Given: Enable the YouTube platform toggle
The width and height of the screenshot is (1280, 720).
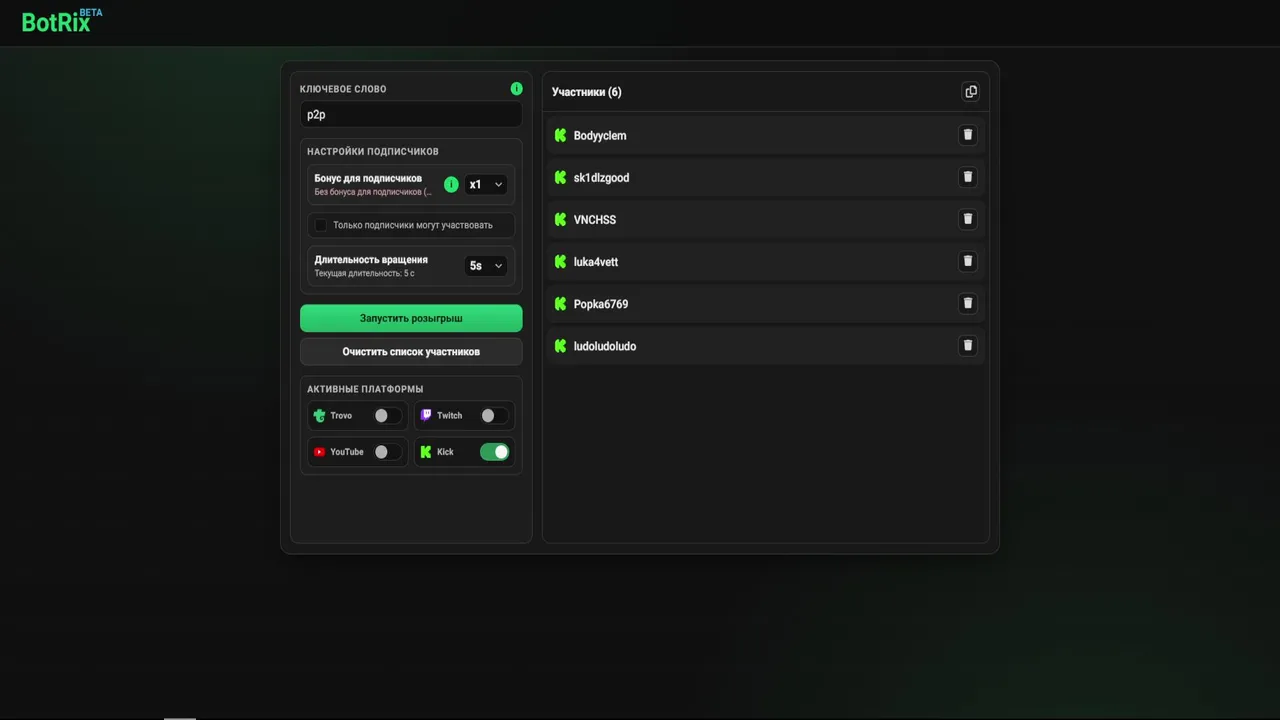Looking at the screenshot, I should pos(387,452).
